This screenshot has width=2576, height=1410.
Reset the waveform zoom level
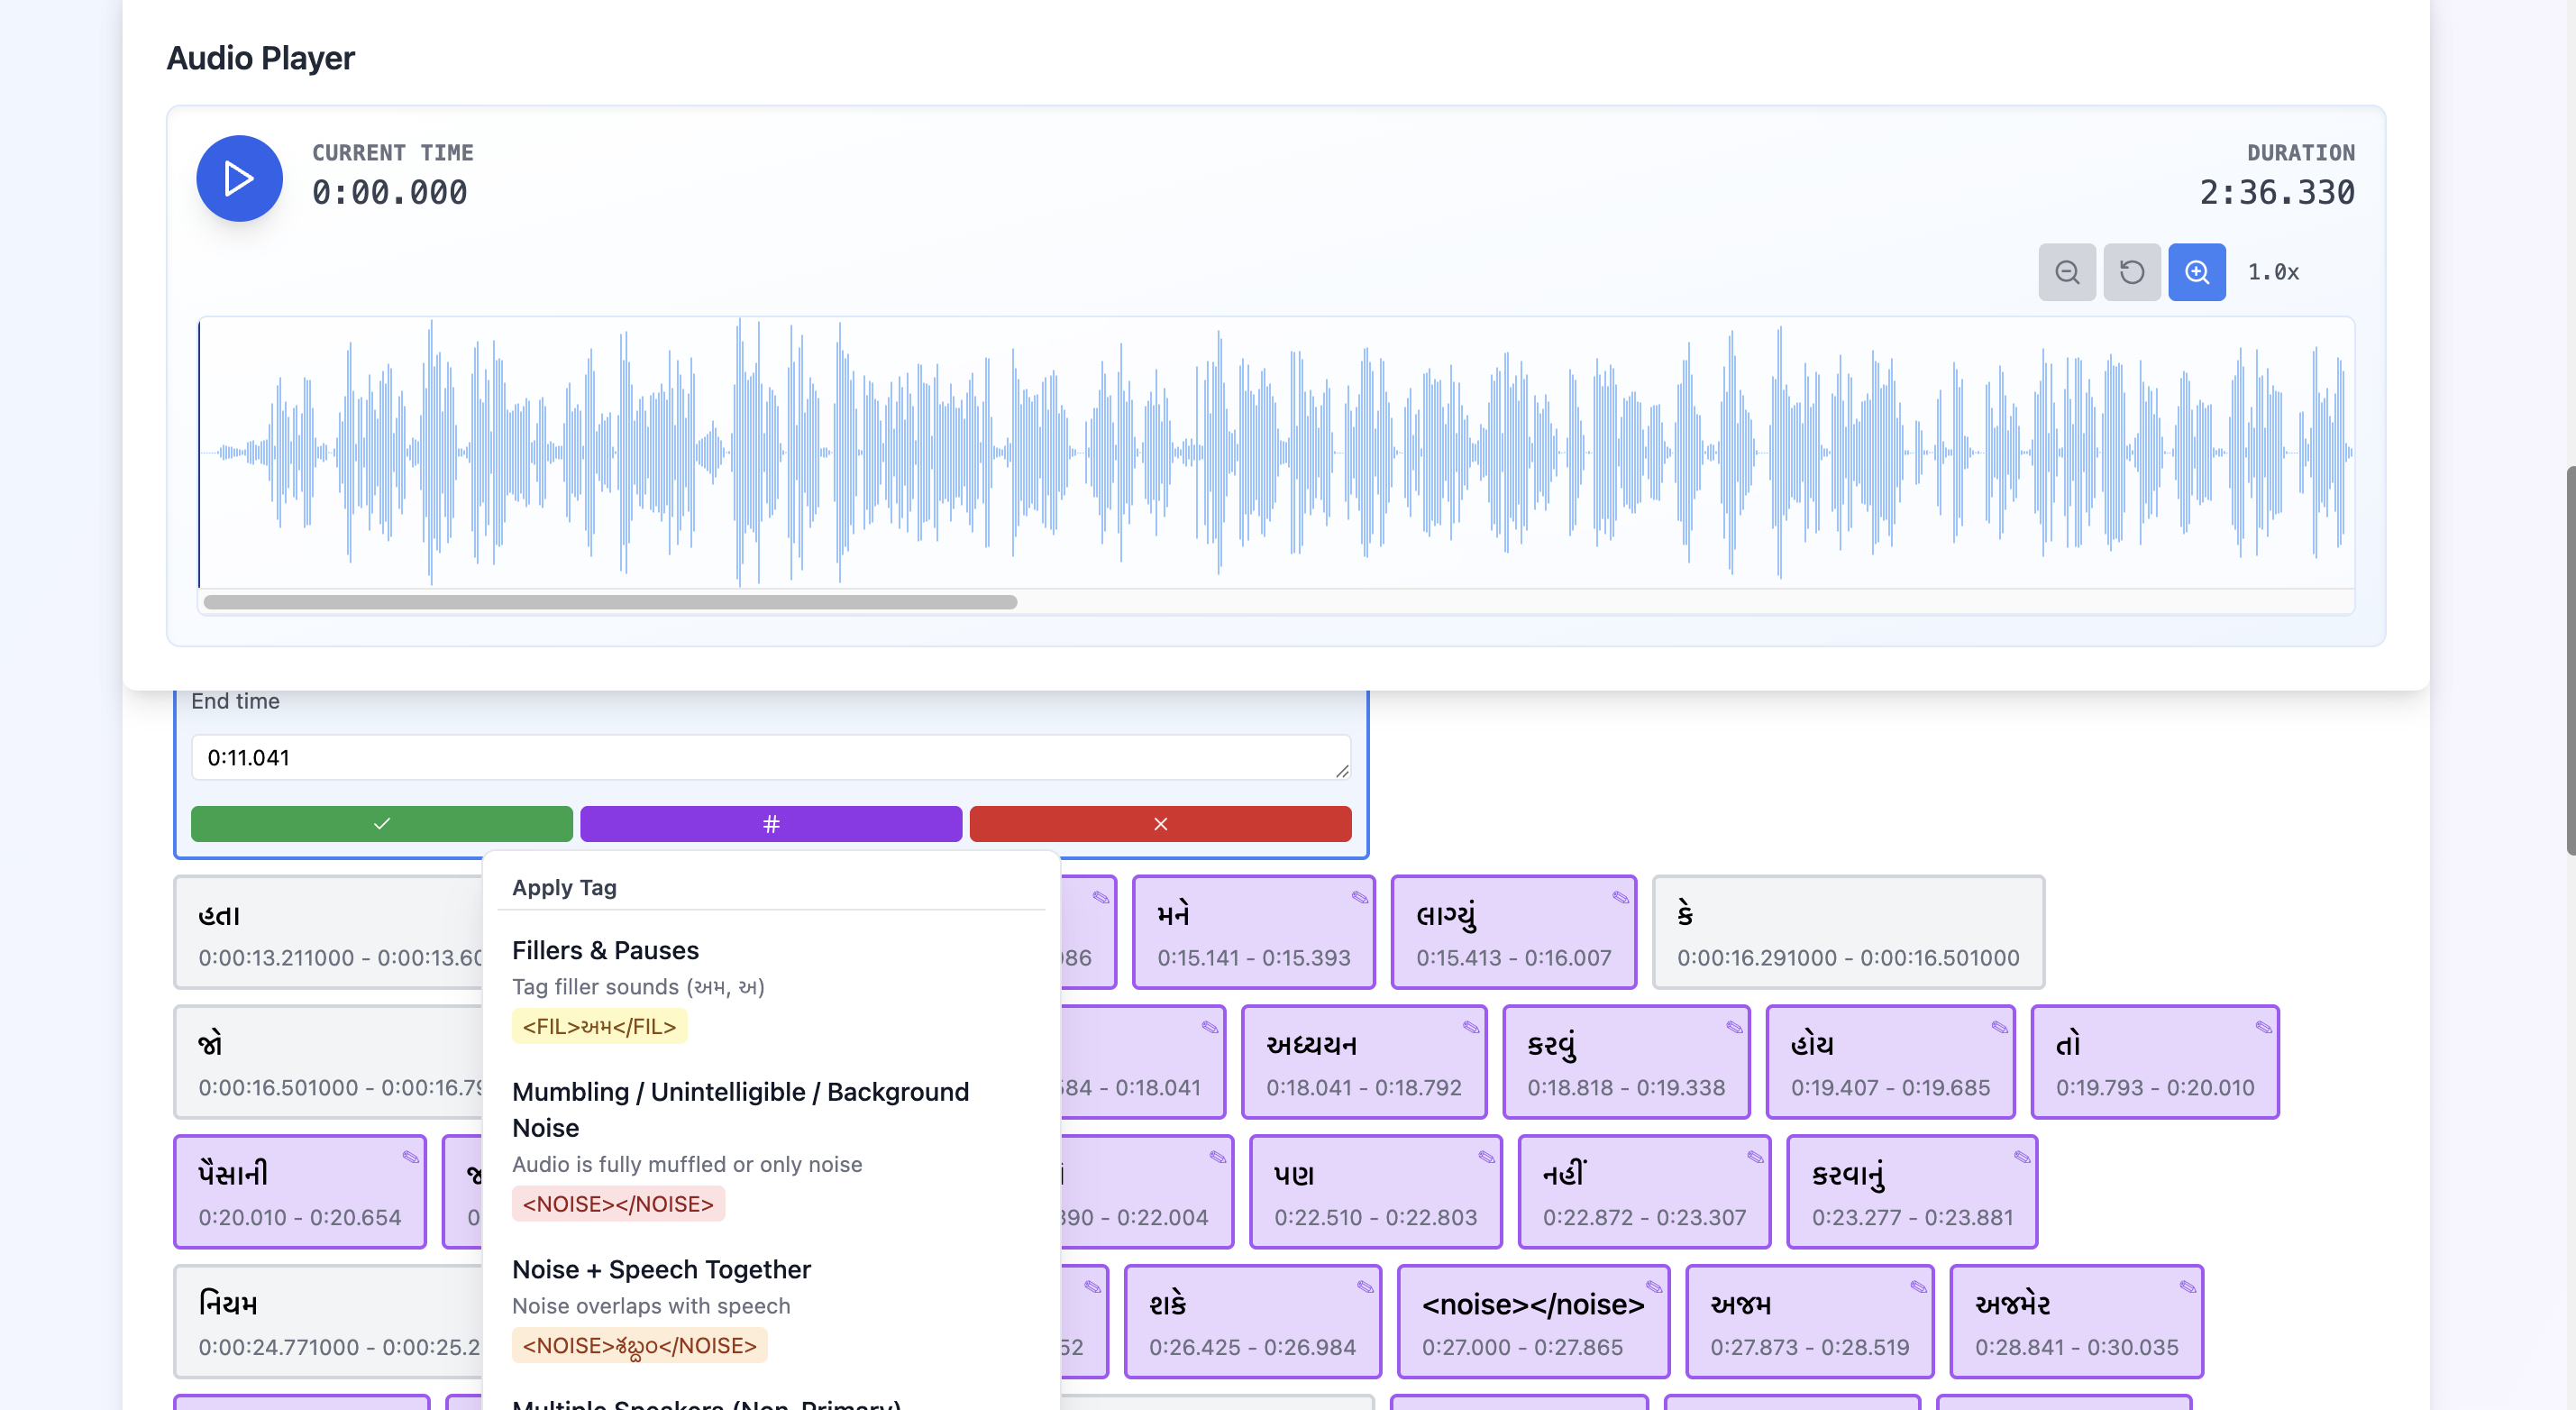[x=2132, y=271]
